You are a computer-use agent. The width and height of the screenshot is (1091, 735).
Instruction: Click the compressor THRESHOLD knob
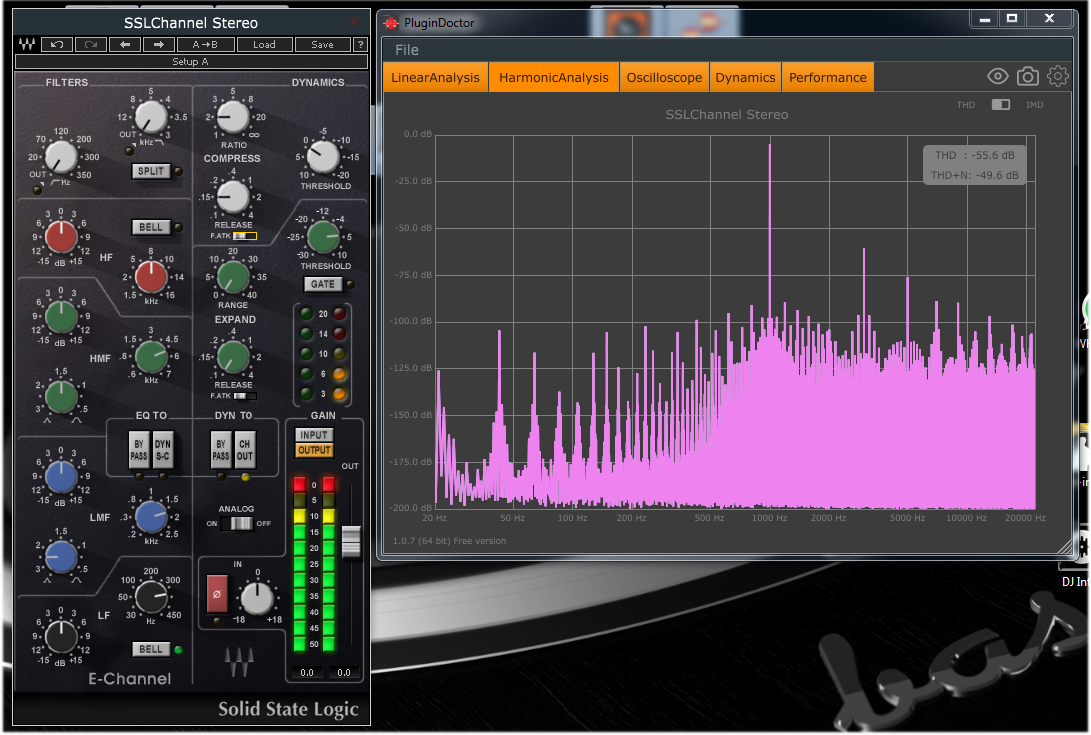(323, 157)
